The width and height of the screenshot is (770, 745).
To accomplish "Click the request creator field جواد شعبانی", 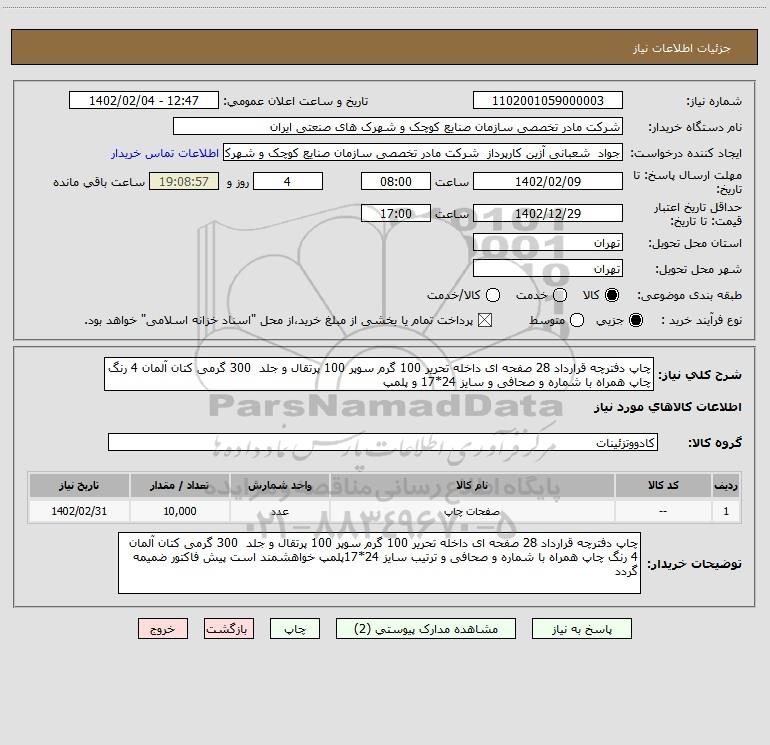I will tap(423, 153).
